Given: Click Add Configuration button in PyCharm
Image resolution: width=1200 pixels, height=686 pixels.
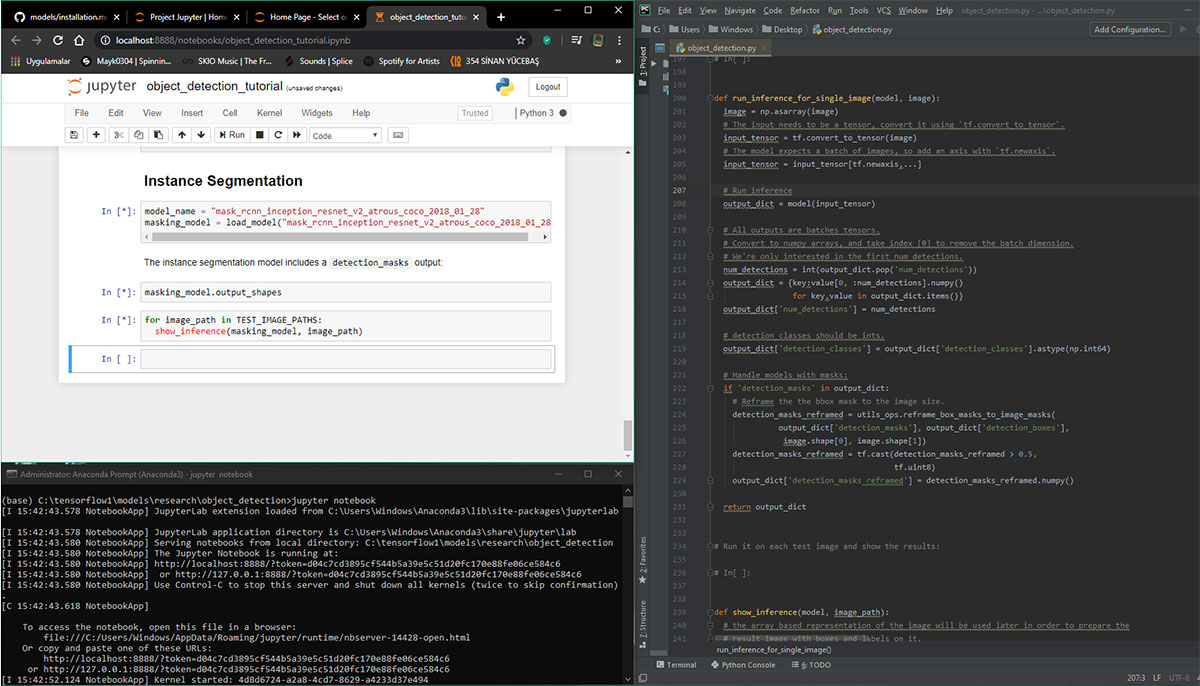Looking at the screenshot, I should tap(1130, 29).
